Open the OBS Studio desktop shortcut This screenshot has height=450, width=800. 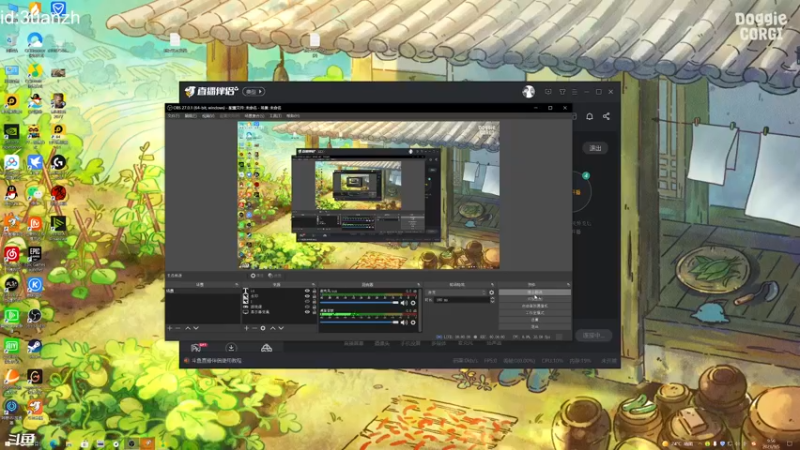35,315
